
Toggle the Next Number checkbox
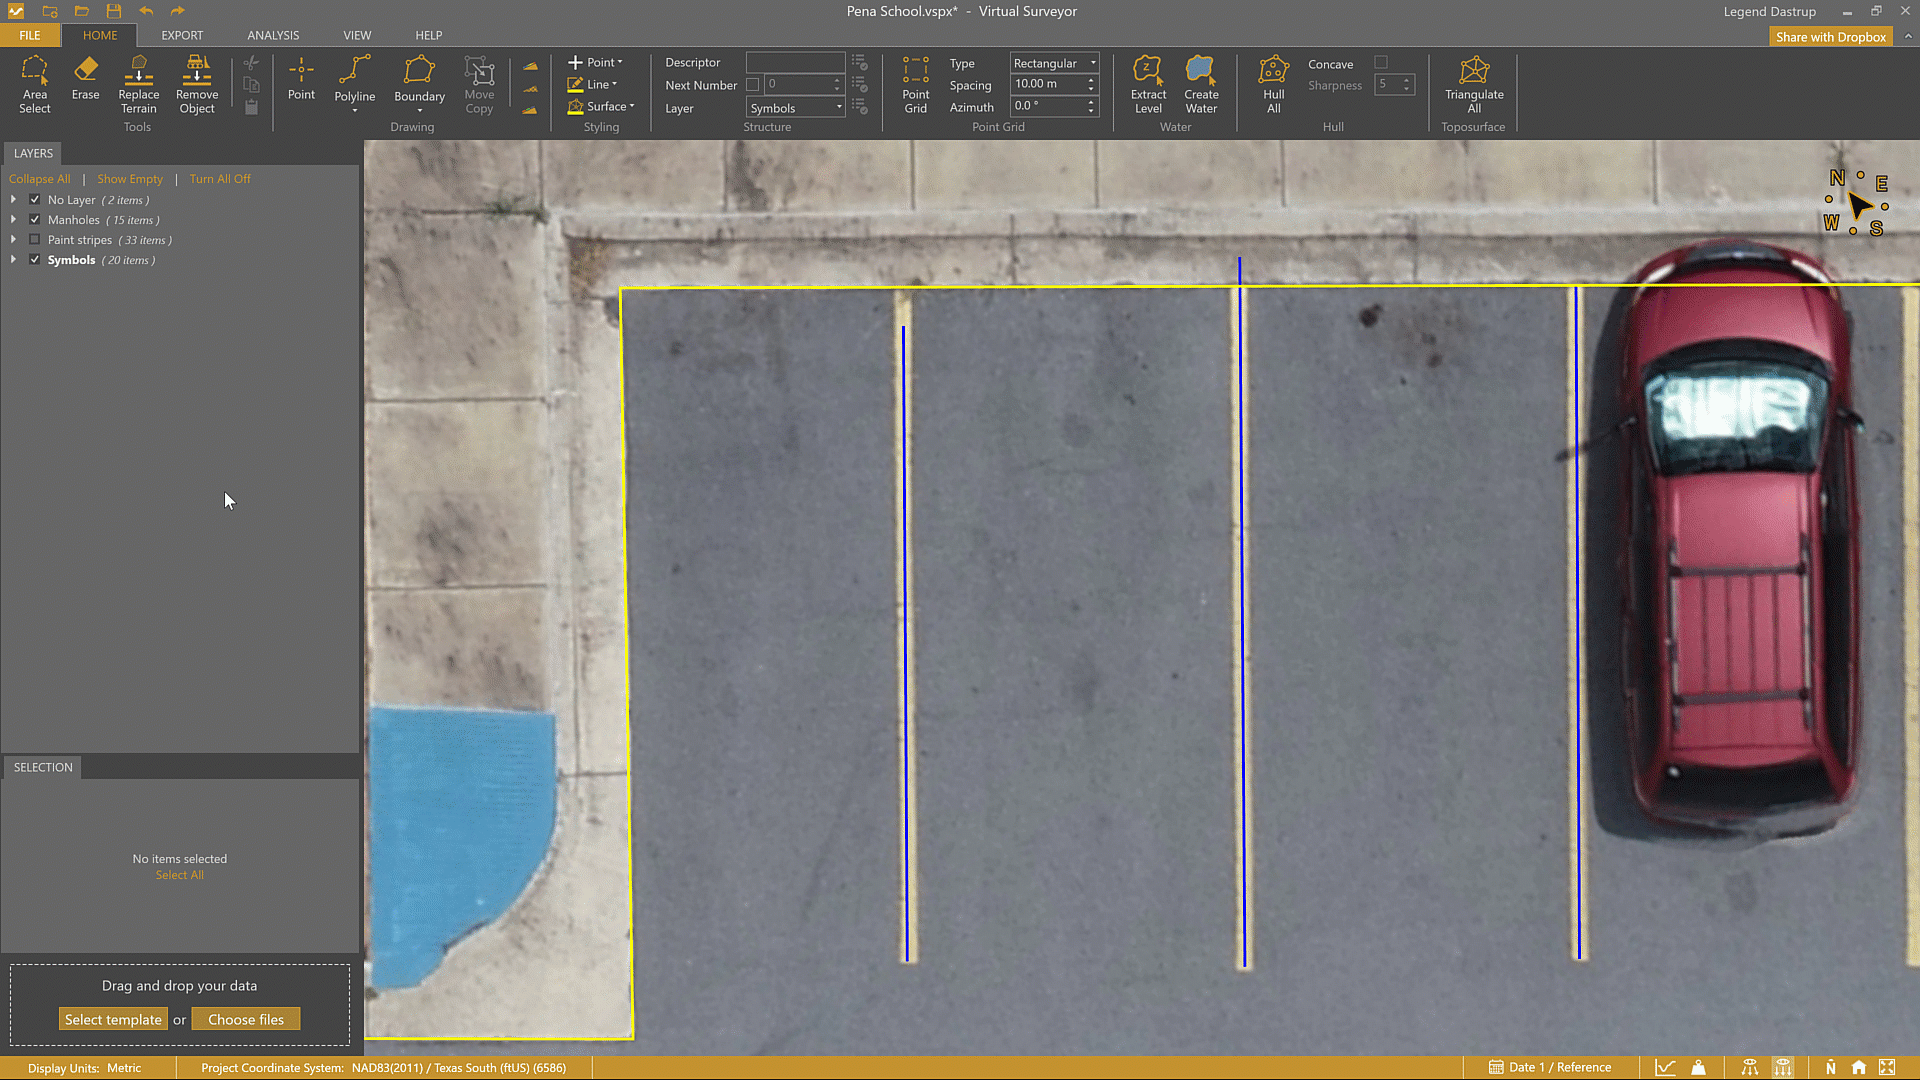(753, 85)
